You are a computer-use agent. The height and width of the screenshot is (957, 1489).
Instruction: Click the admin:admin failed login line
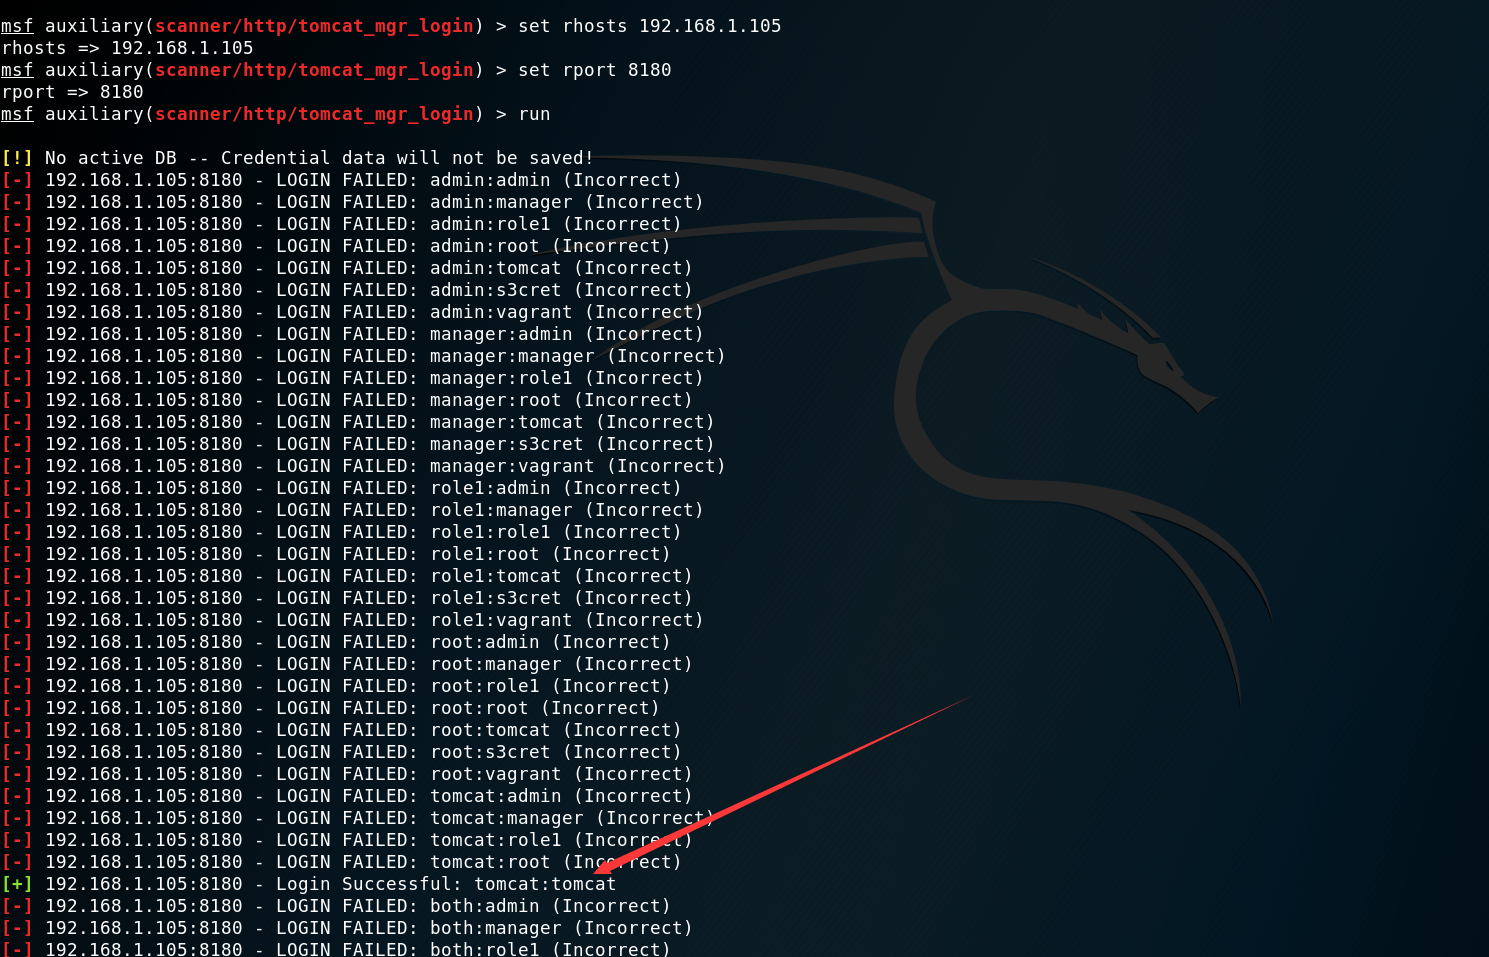(x=341, y=180)
